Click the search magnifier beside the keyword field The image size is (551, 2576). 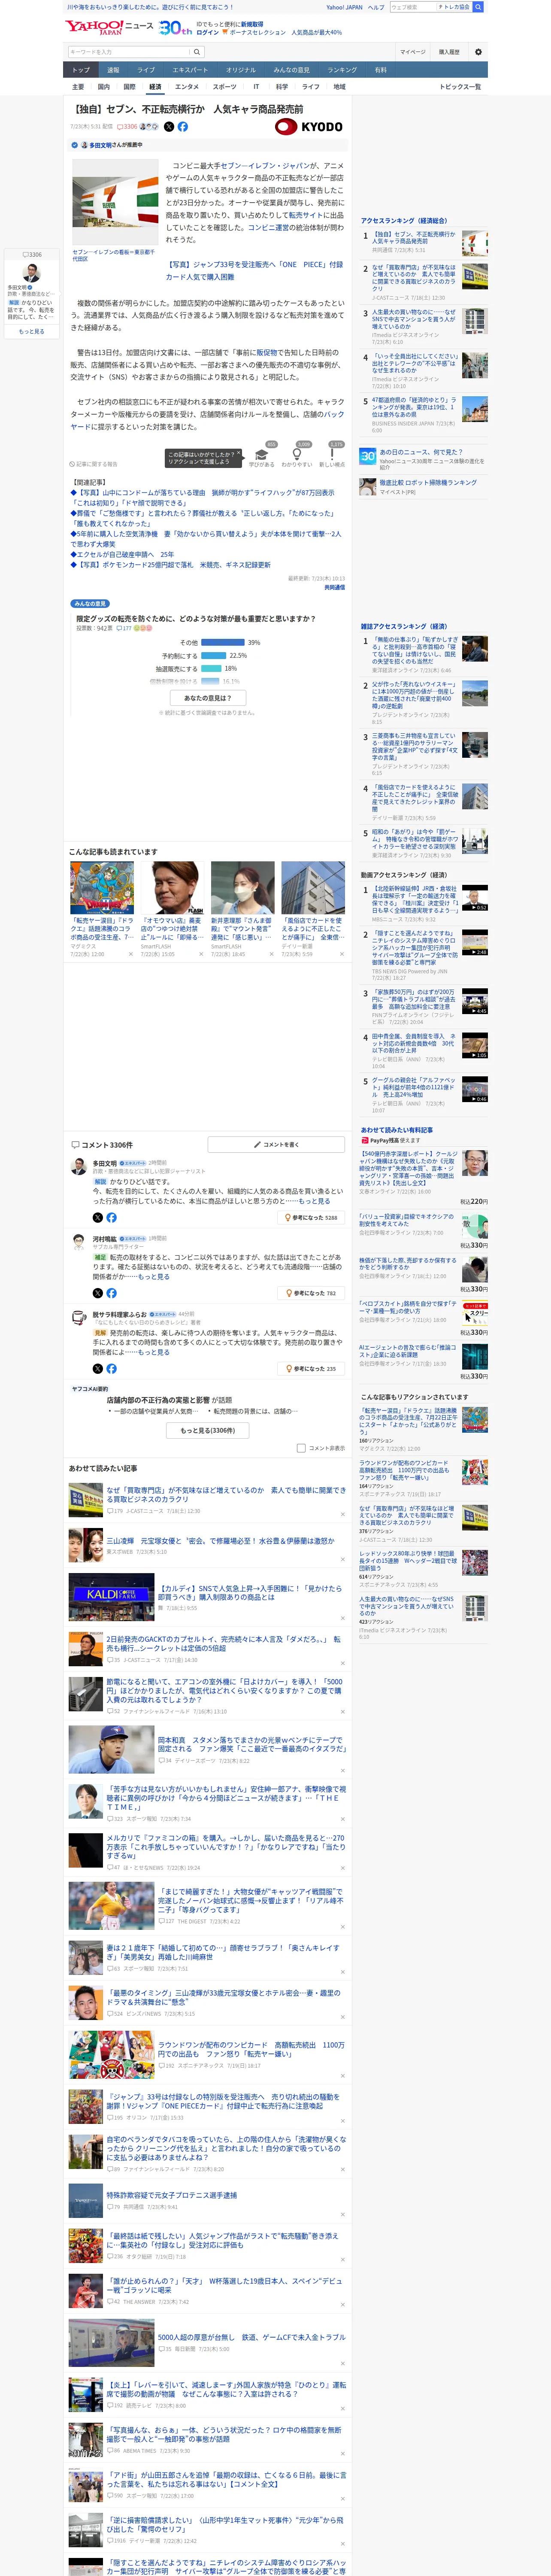point(197,52)
